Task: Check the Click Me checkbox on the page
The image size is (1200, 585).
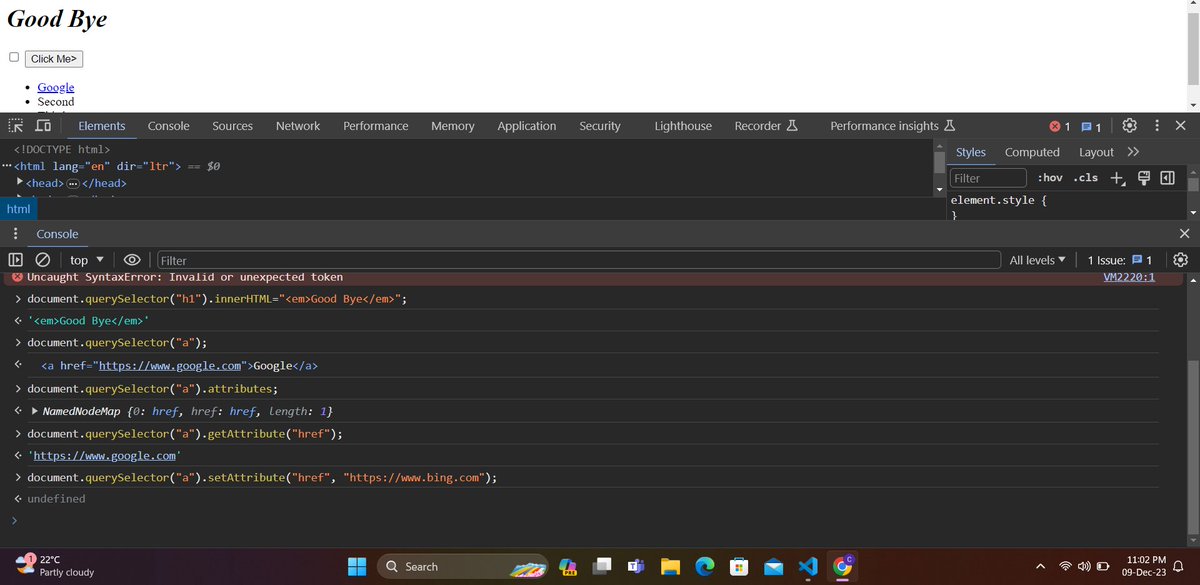Action: click(13, 57)
